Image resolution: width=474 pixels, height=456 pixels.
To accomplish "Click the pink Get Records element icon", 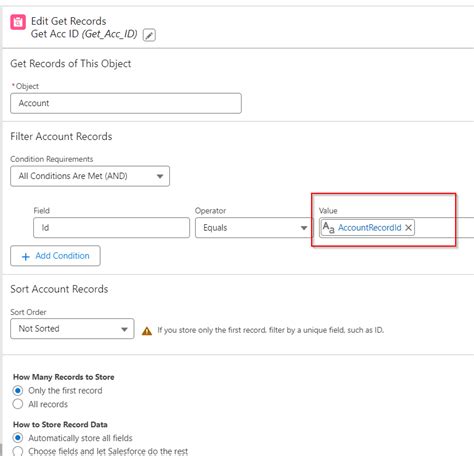I will (18, 22).
